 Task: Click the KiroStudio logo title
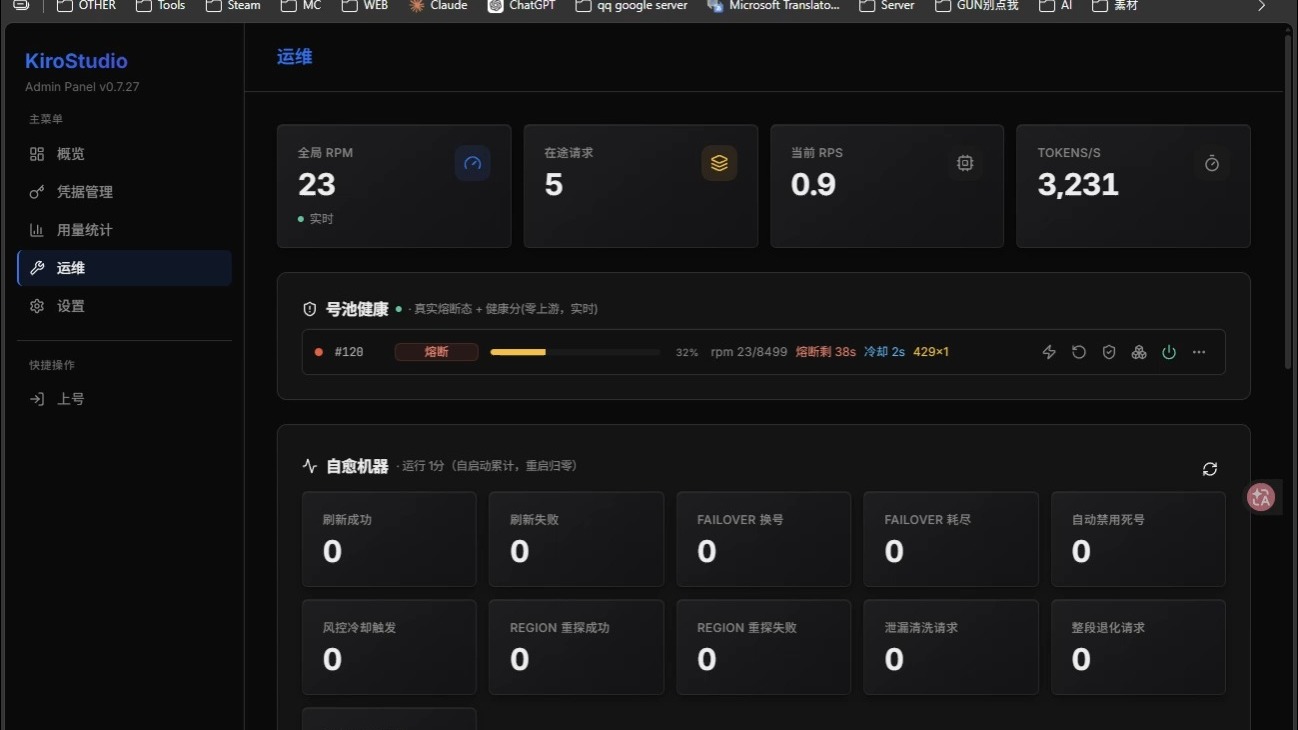[76, 61]
